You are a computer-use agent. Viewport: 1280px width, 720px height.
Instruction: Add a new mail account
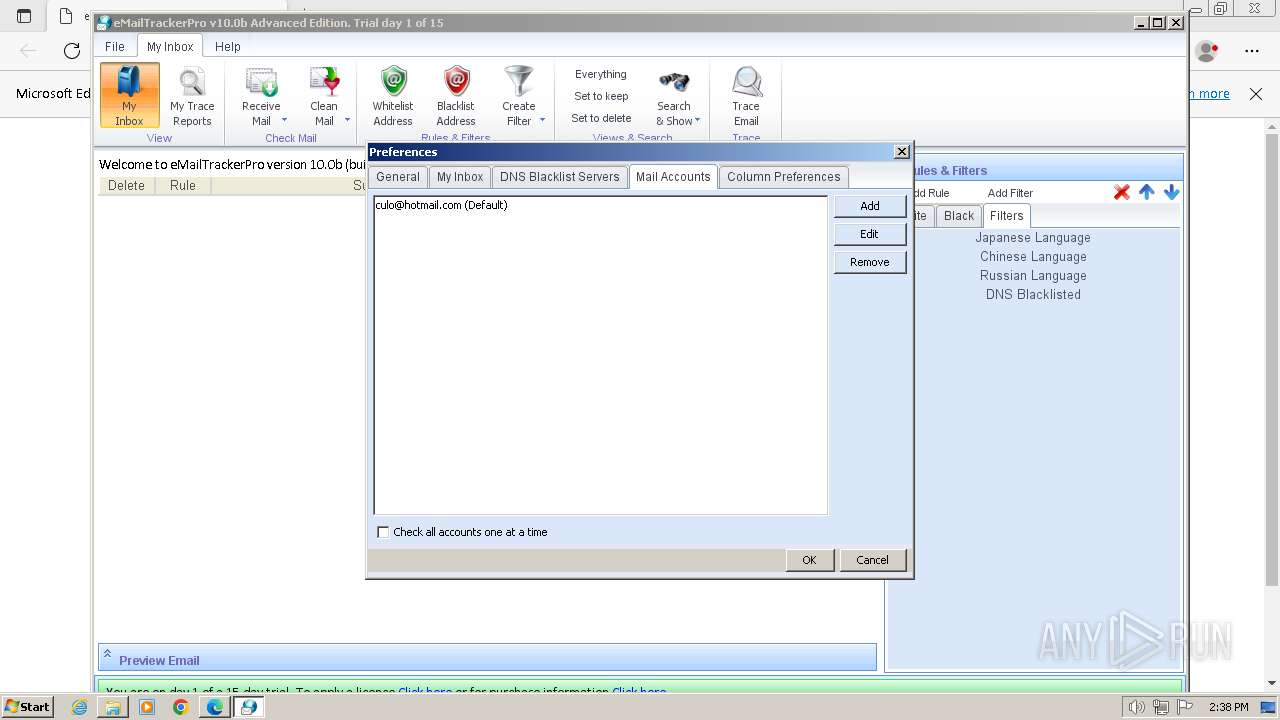tap(870, 205)
